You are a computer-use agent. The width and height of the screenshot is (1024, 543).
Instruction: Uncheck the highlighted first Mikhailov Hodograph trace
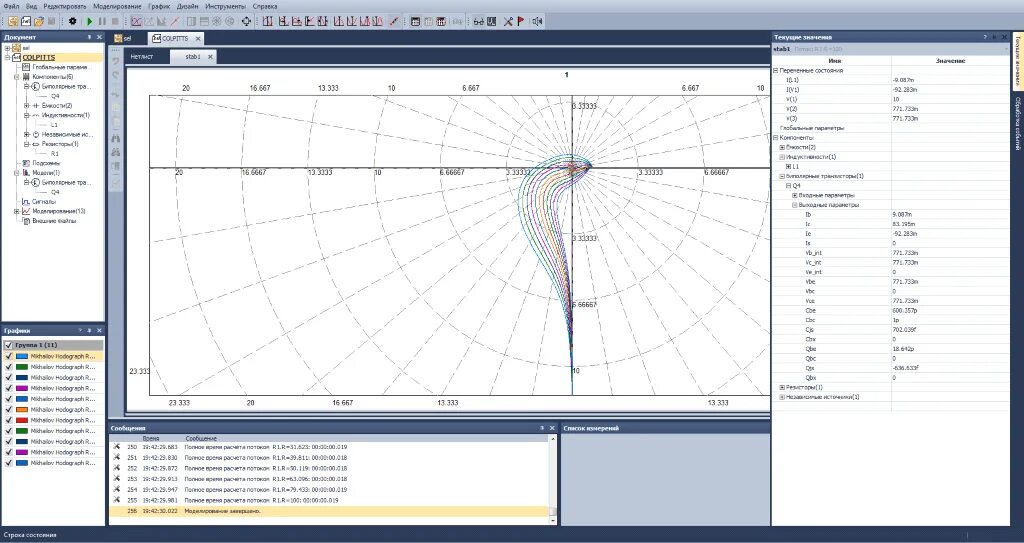(x=8, y=356)
